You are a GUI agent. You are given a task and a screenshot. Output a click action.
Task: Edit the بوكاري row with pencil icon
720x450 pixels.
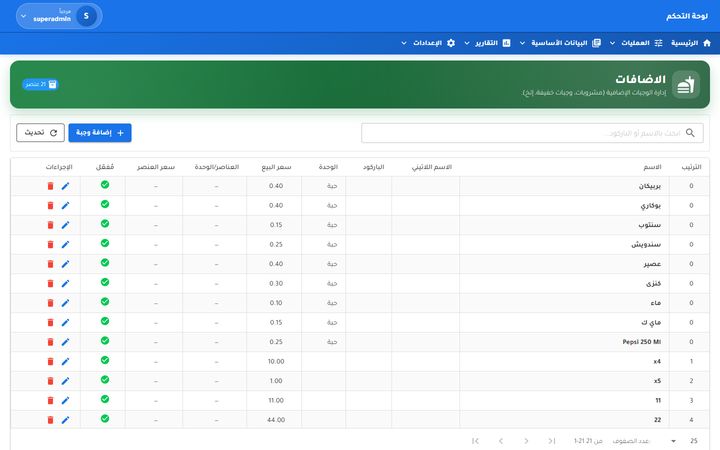(x=65, y=205)
